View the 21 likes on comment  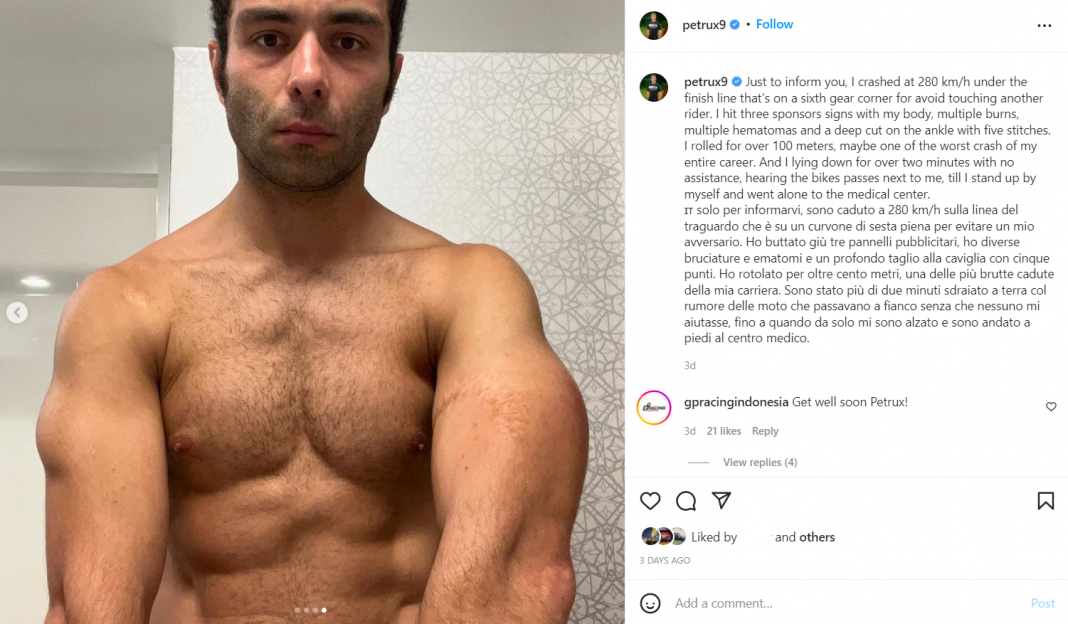point(723,431)
